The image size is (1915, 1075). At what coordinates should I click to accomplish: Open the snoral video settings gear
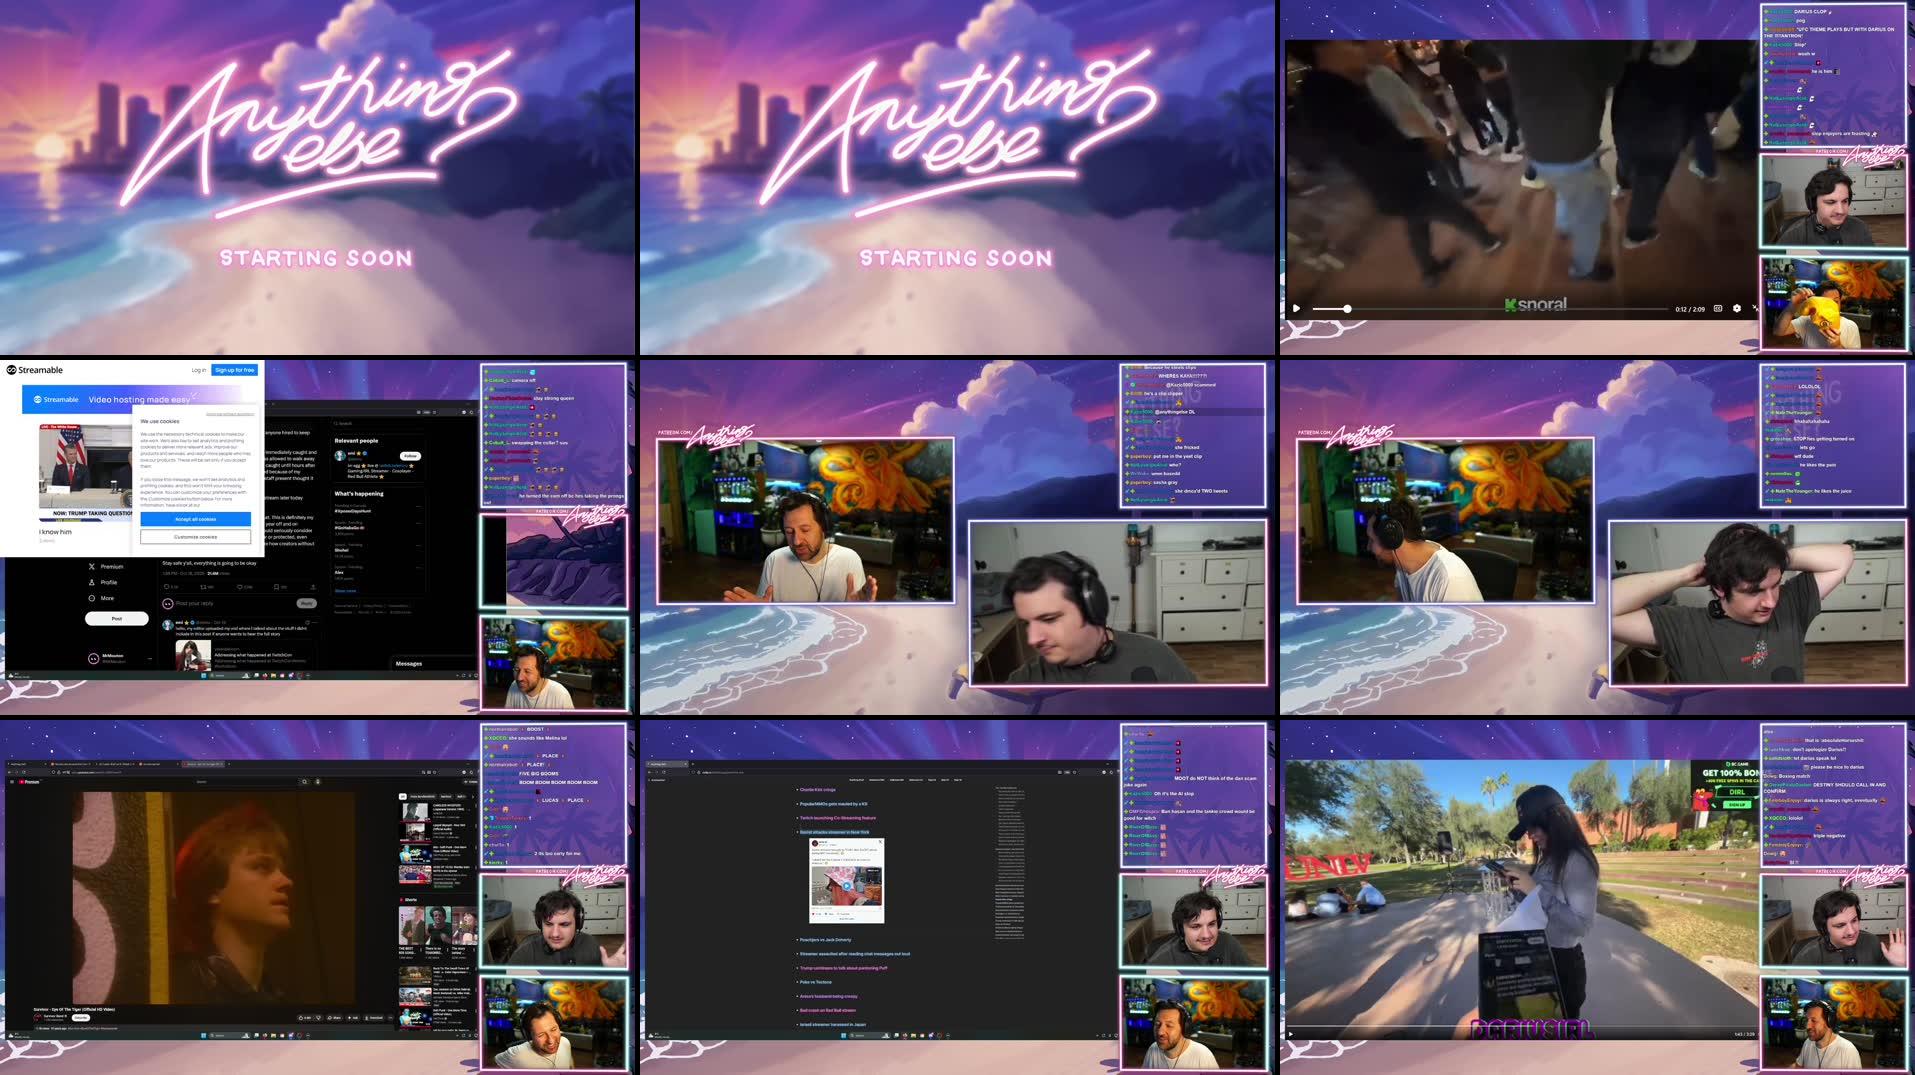point(1736,308)
